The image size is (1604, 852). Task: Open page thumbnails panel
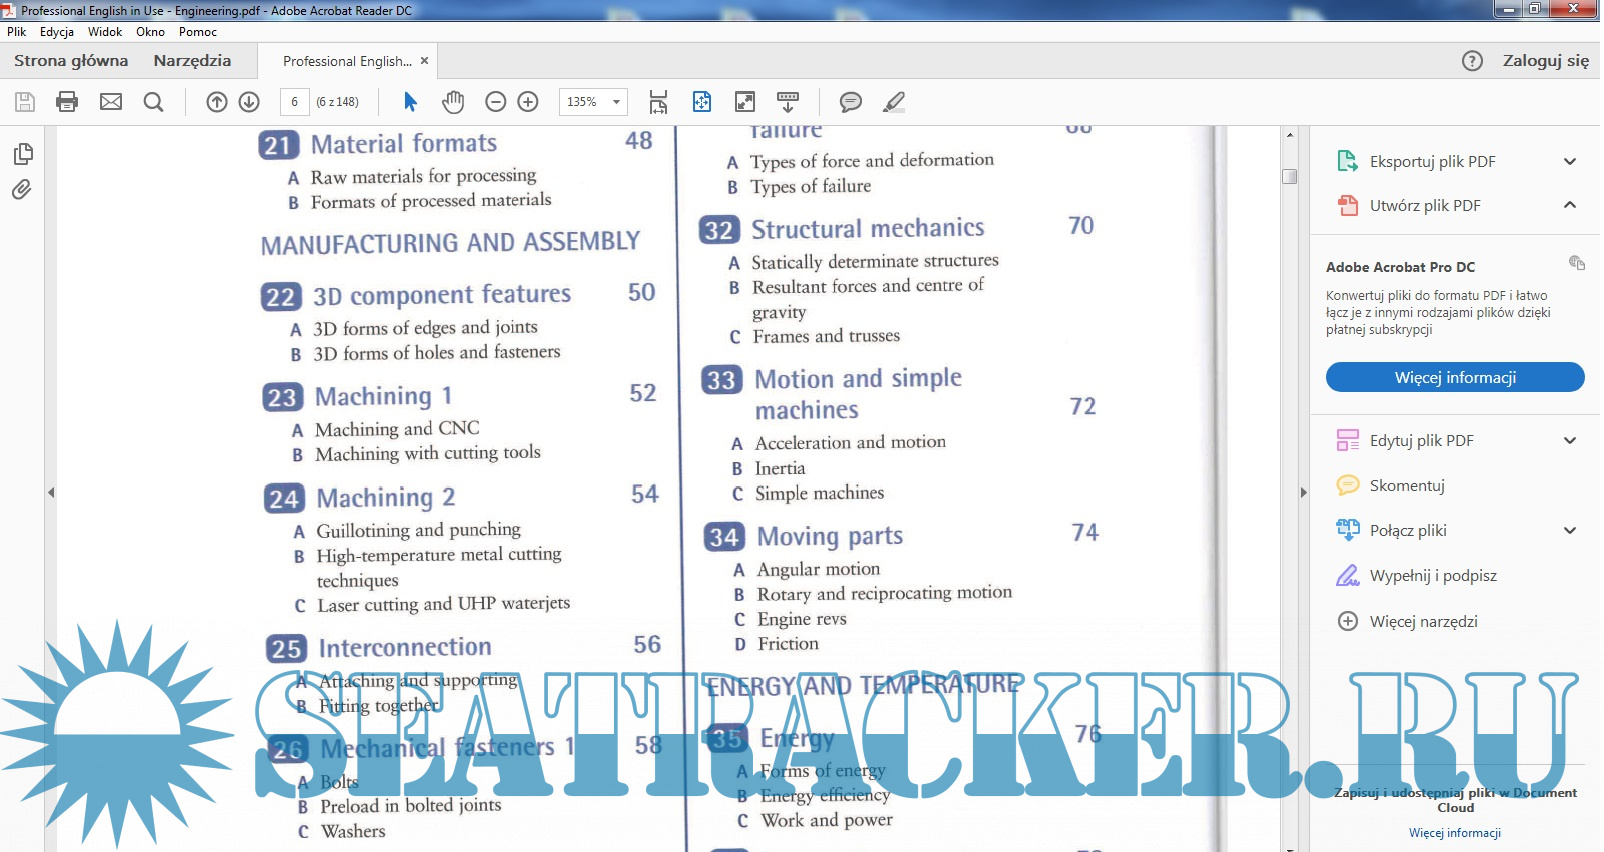click(22, 154)
